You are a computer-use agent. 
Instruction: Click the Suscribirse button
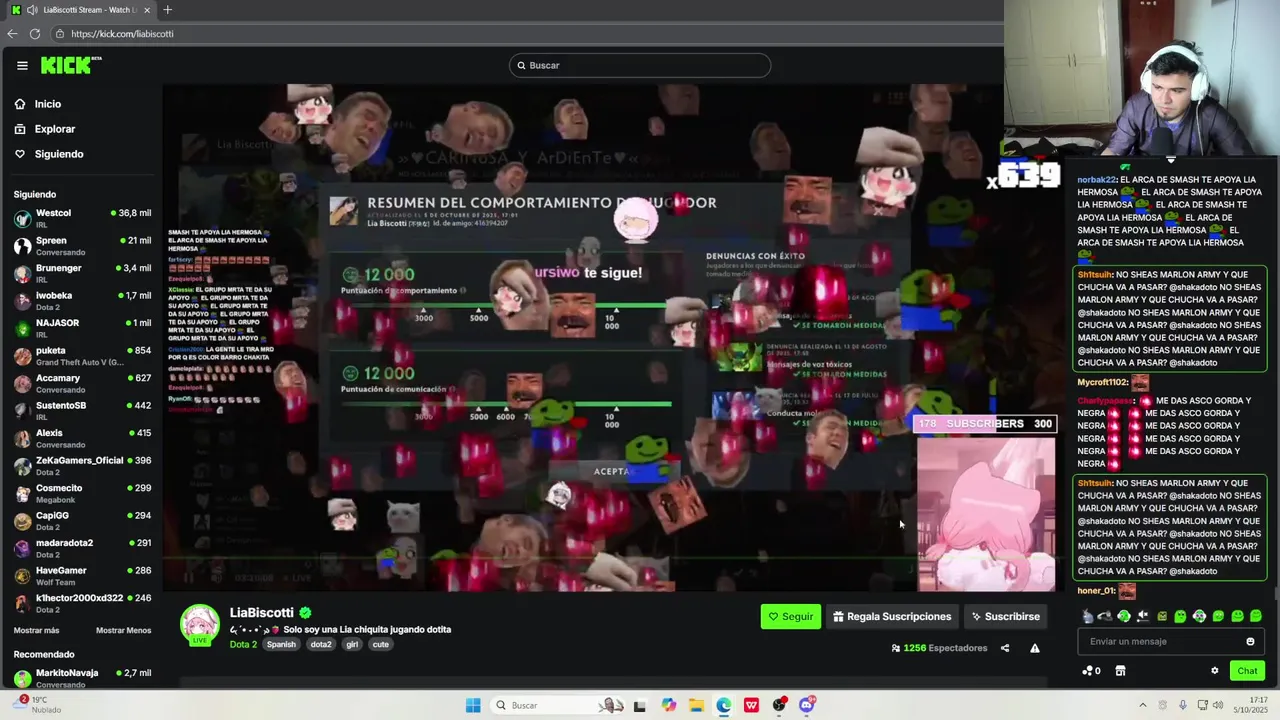(x=1005, y=617)
